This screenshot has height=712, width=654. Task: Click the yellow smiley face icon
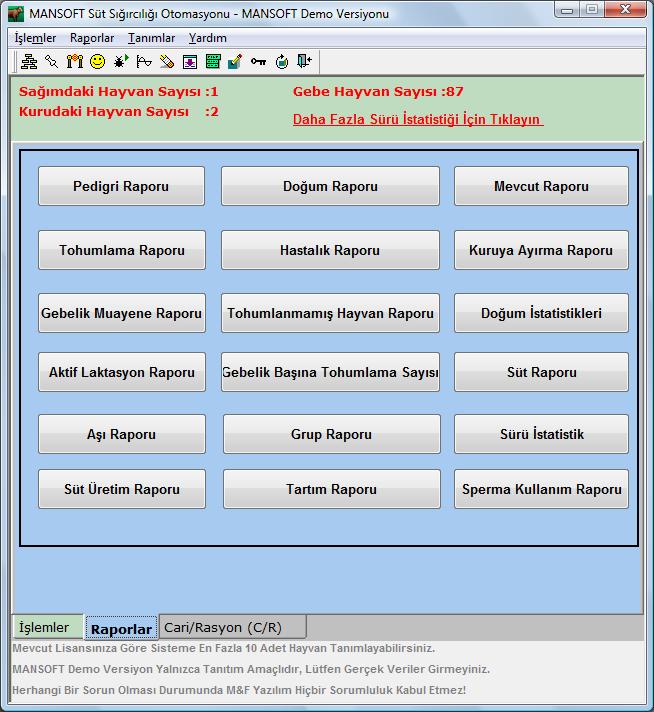[97, 61]
